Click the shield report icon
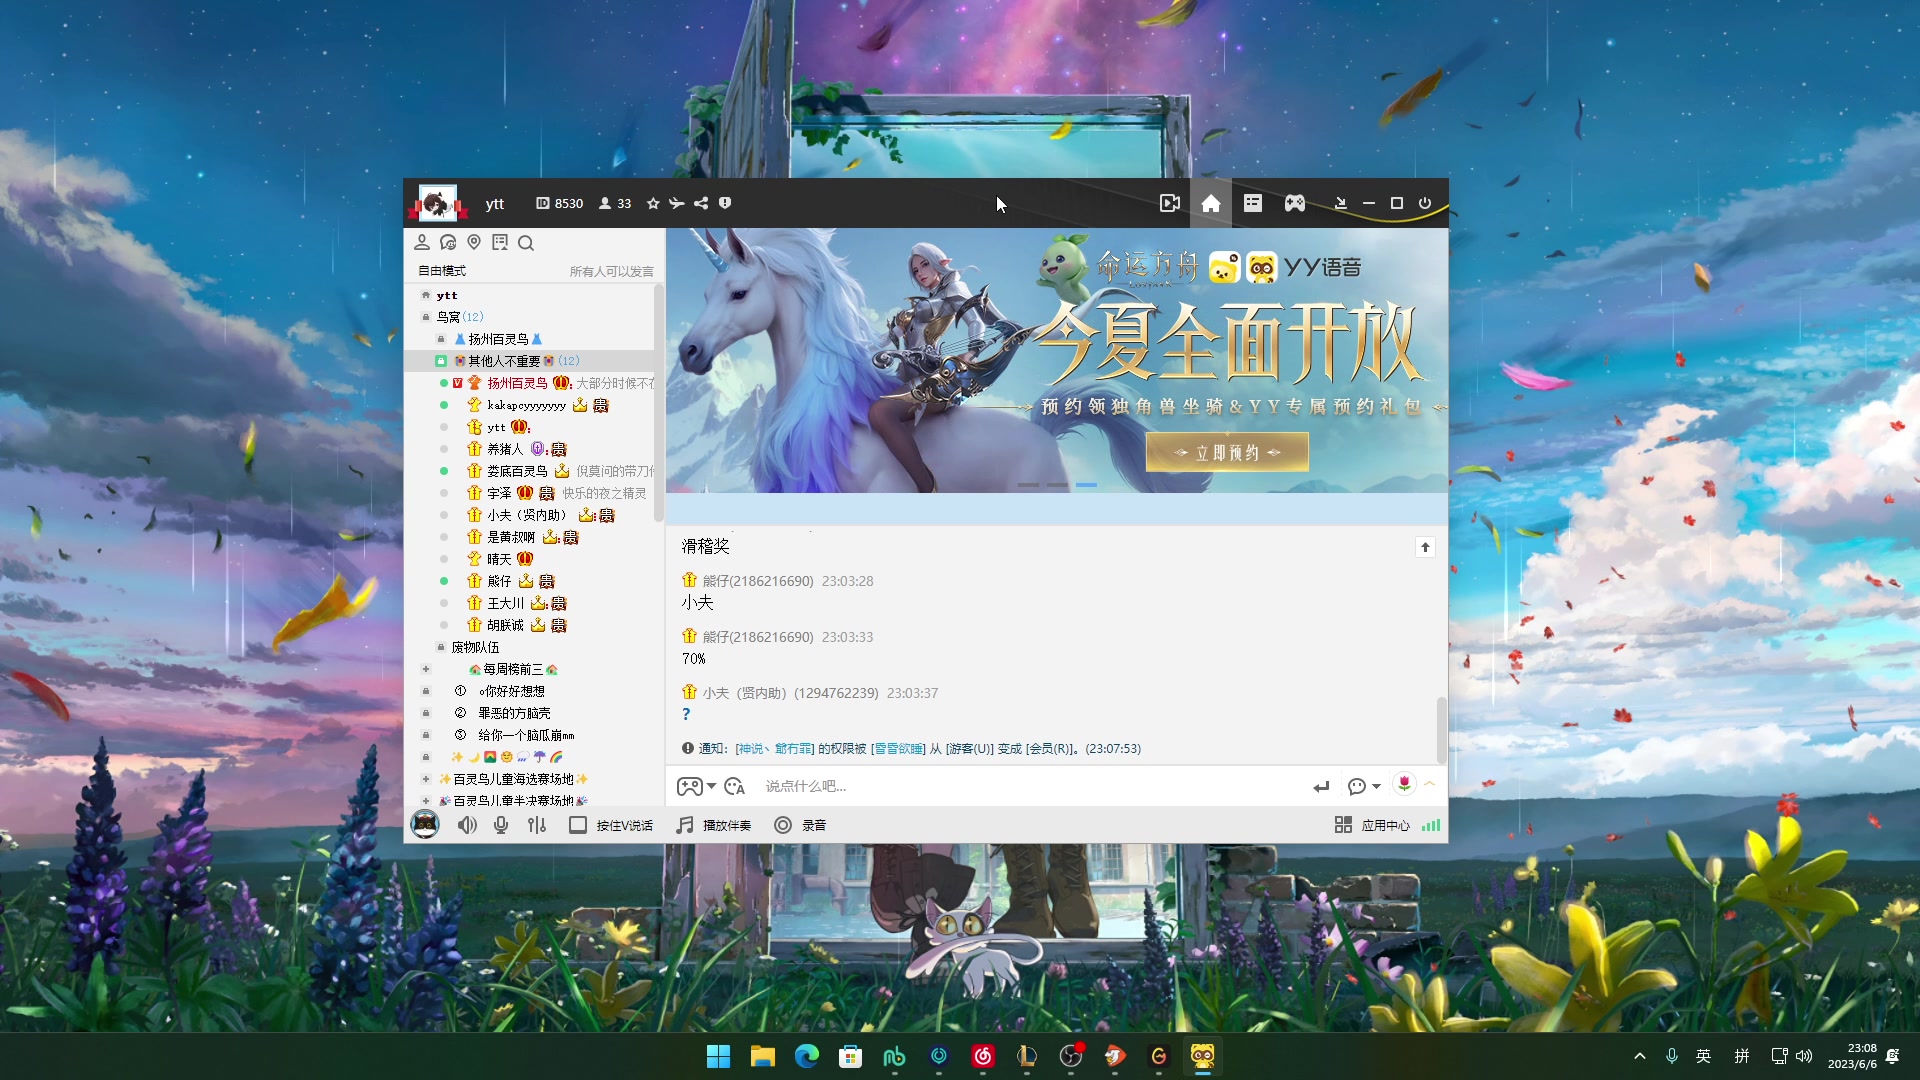Image resolution: width=1920 pixels, height=1080 pixels. [725, 203]
